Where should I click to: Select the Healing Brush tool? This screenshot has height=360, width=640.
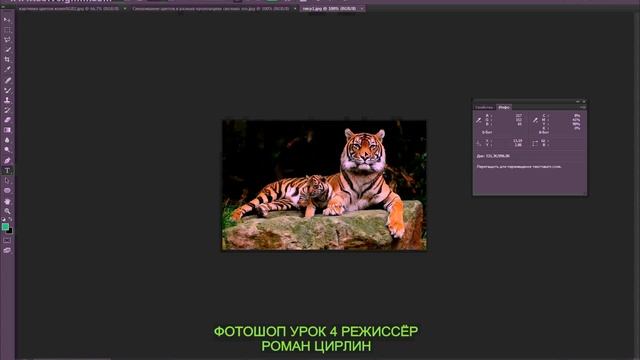[x=7, y=80]
